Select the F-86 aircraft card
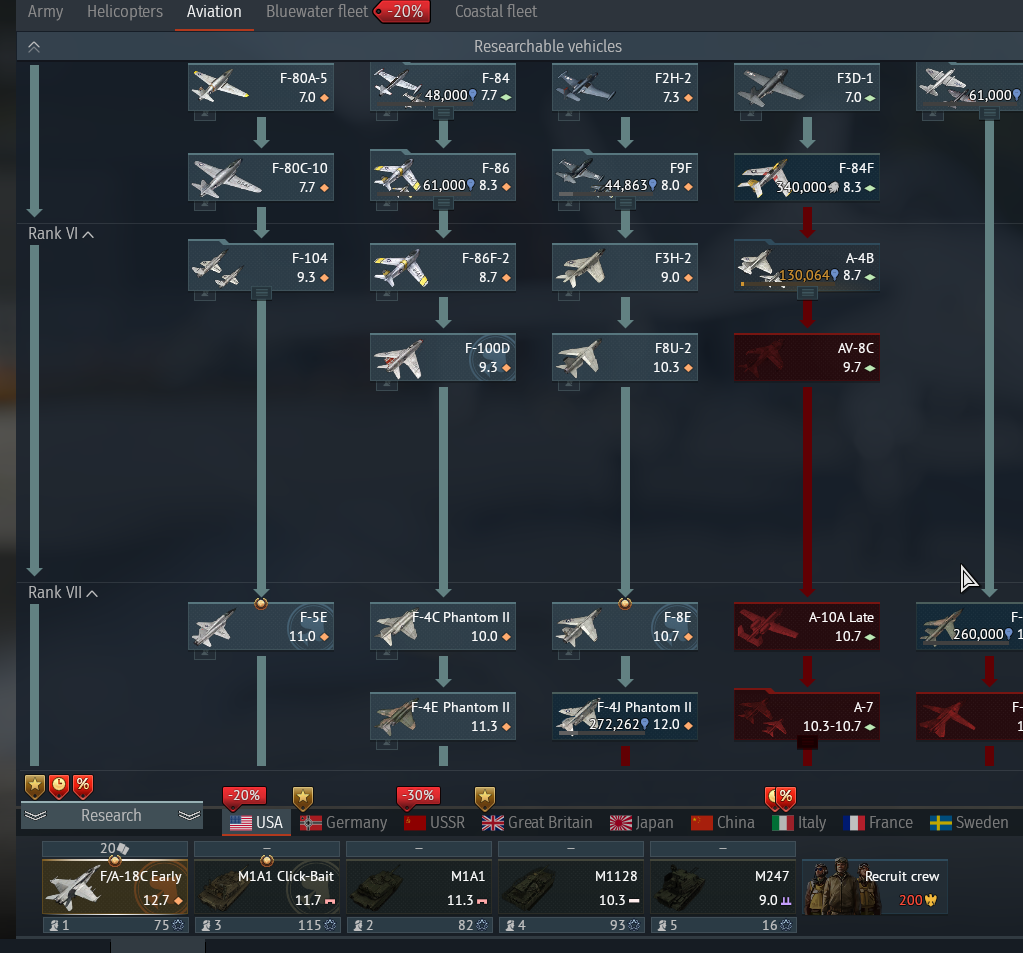 click(x=443, y=177)
